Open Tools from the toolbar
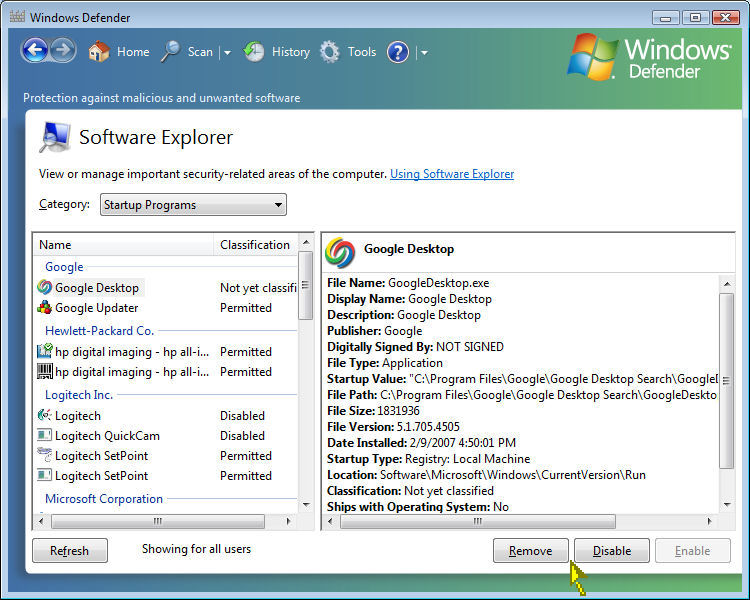 coord(362,52)
